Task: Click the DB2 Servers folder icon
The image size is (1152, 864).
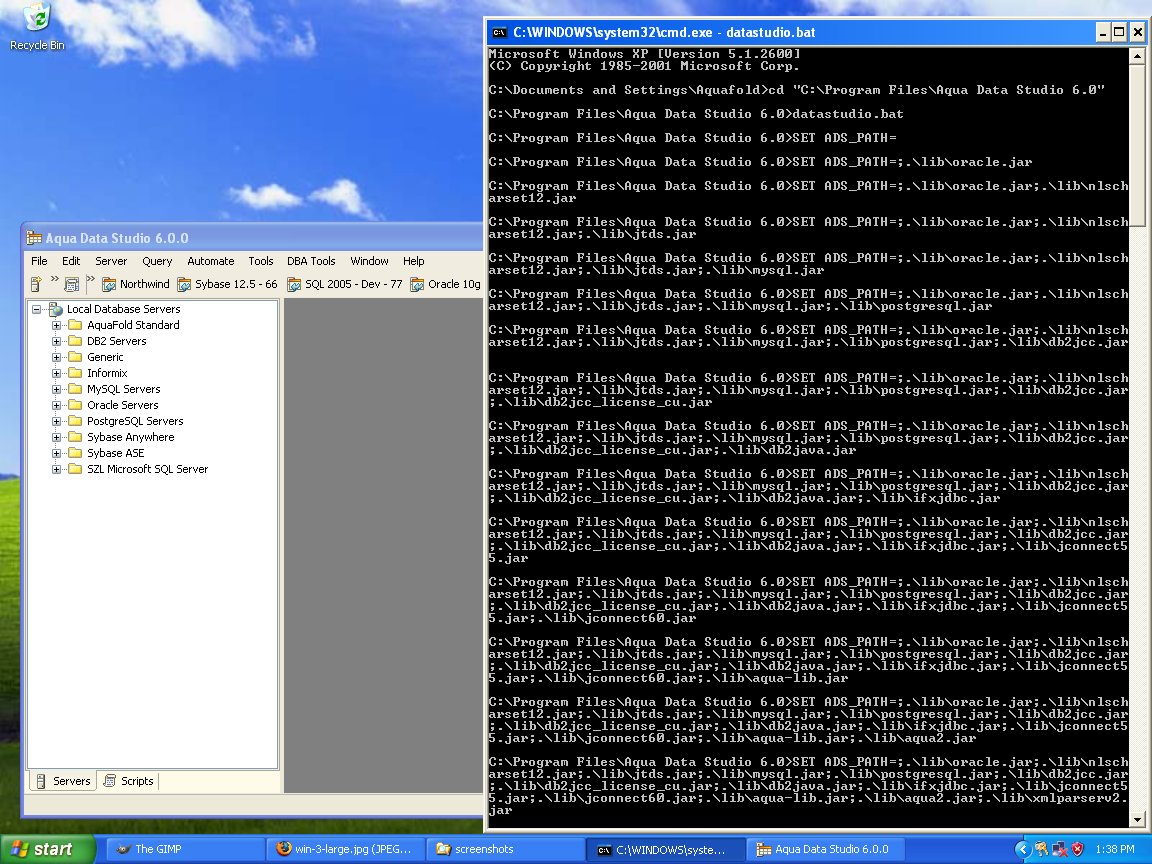Action: (x=75, y=341)
